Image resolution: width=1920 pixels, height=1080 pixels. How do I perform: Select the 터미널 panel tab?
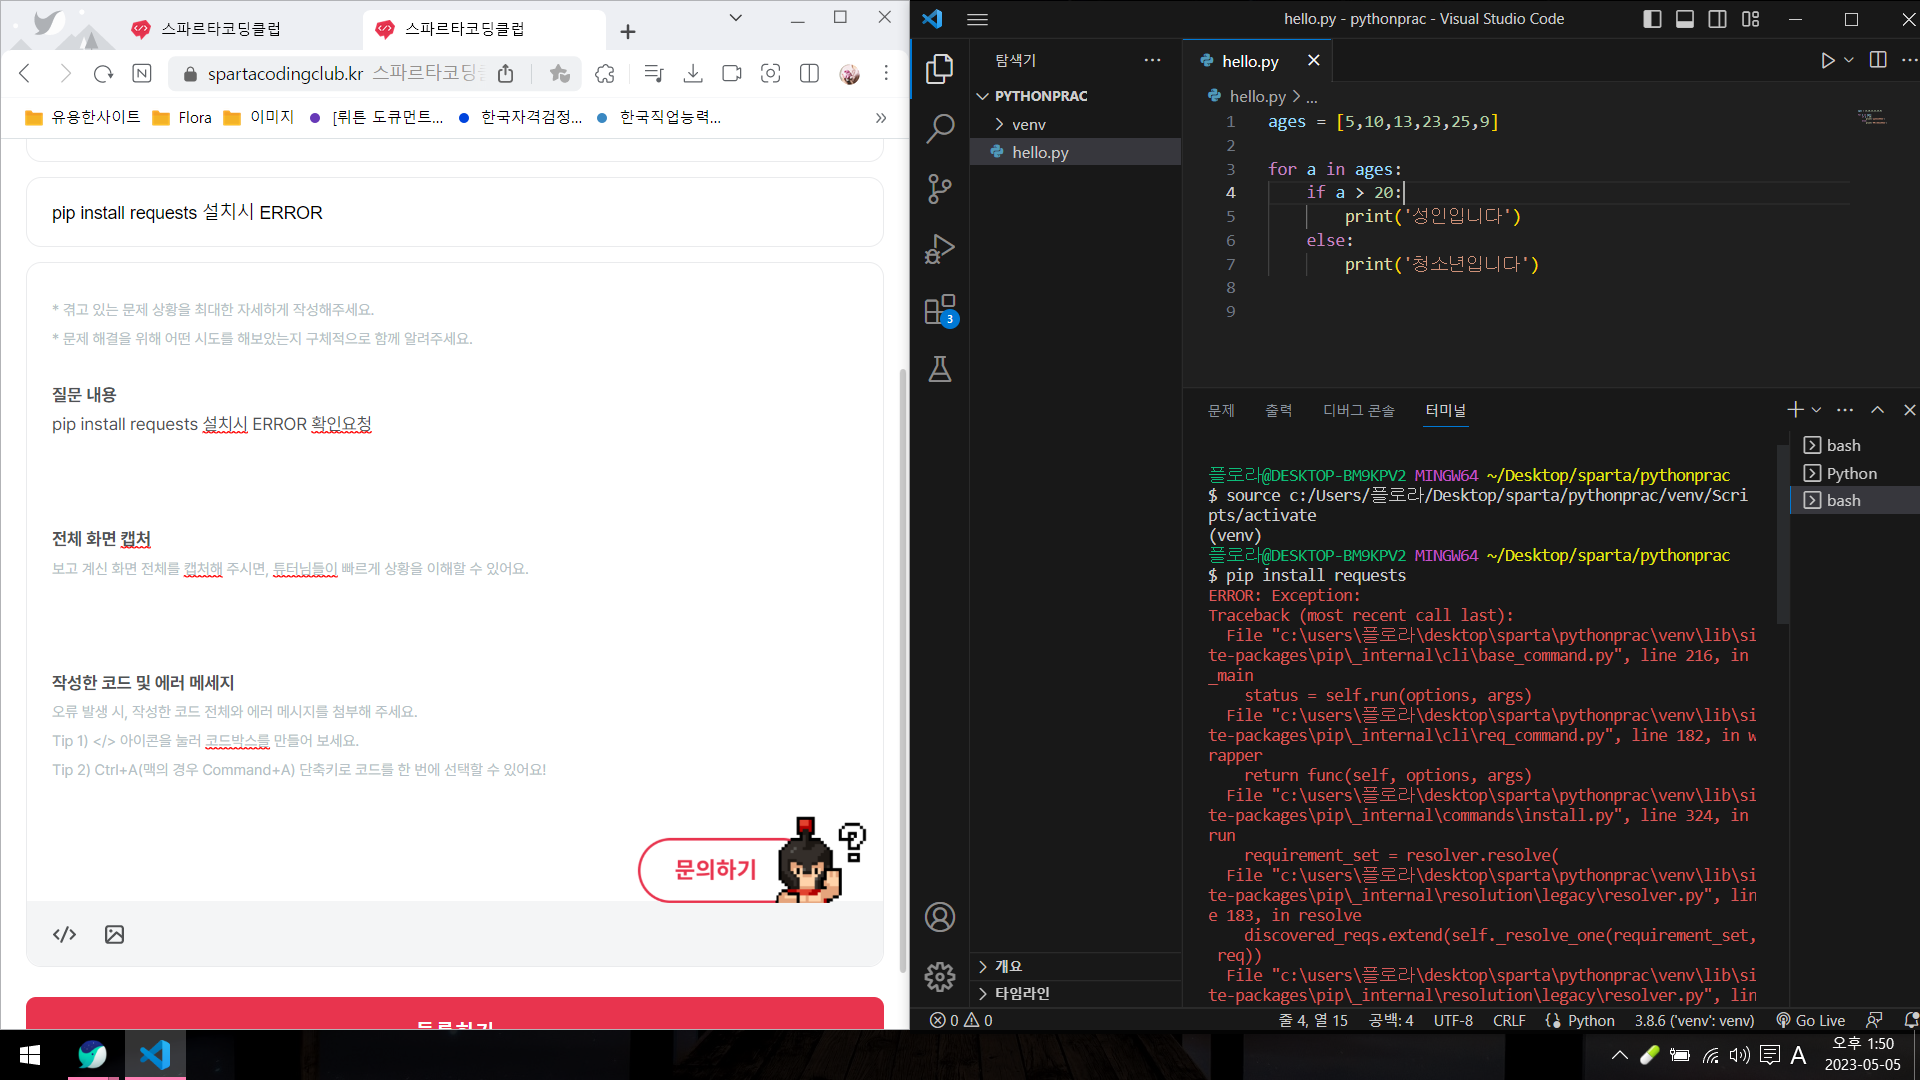(x=1446, y=410)
